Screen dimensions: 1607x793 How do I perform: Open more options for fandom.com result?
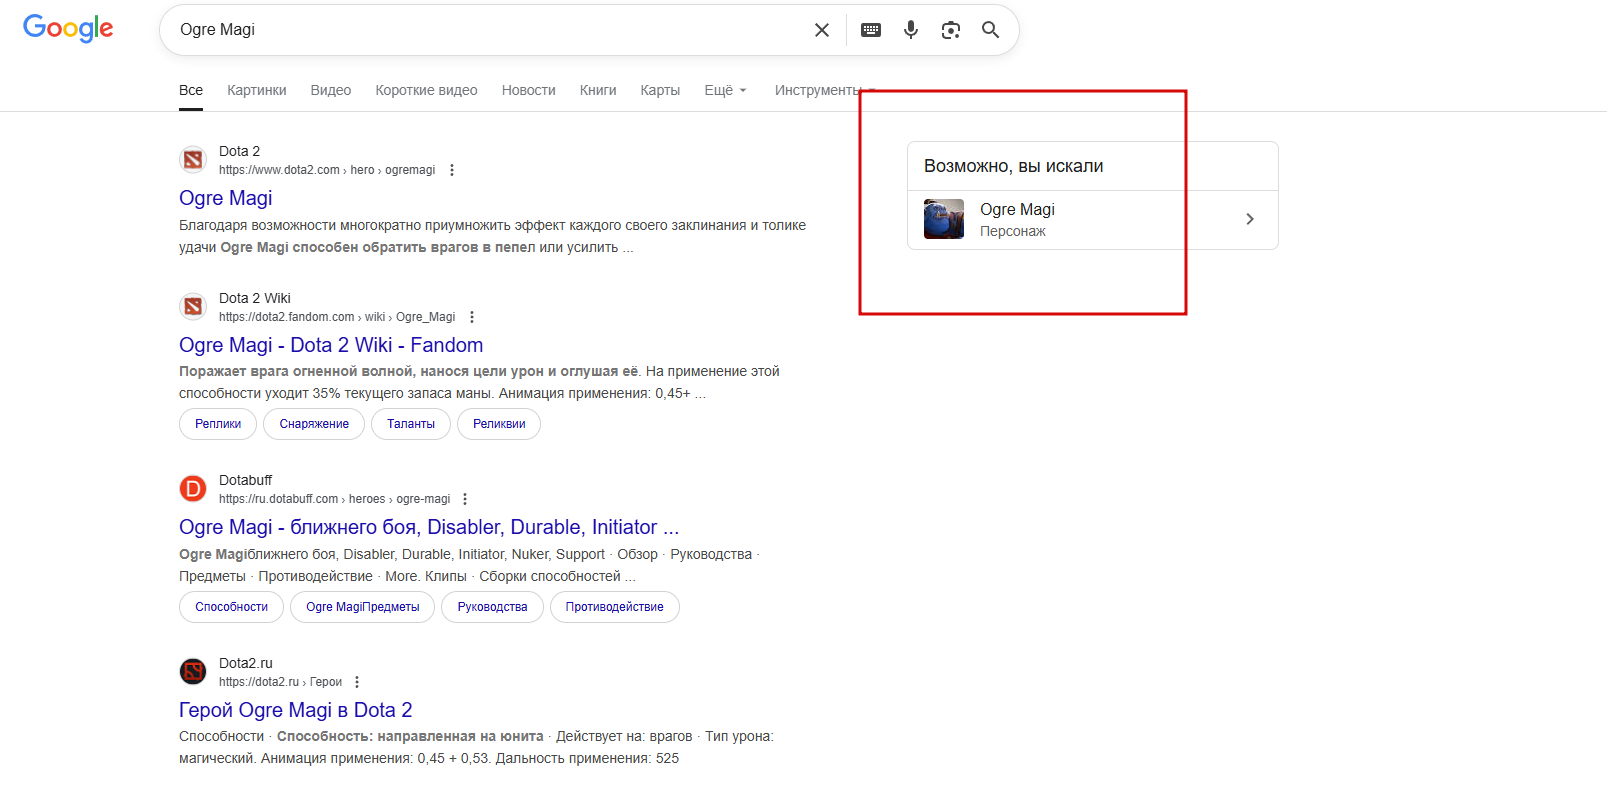click(472, 317)
